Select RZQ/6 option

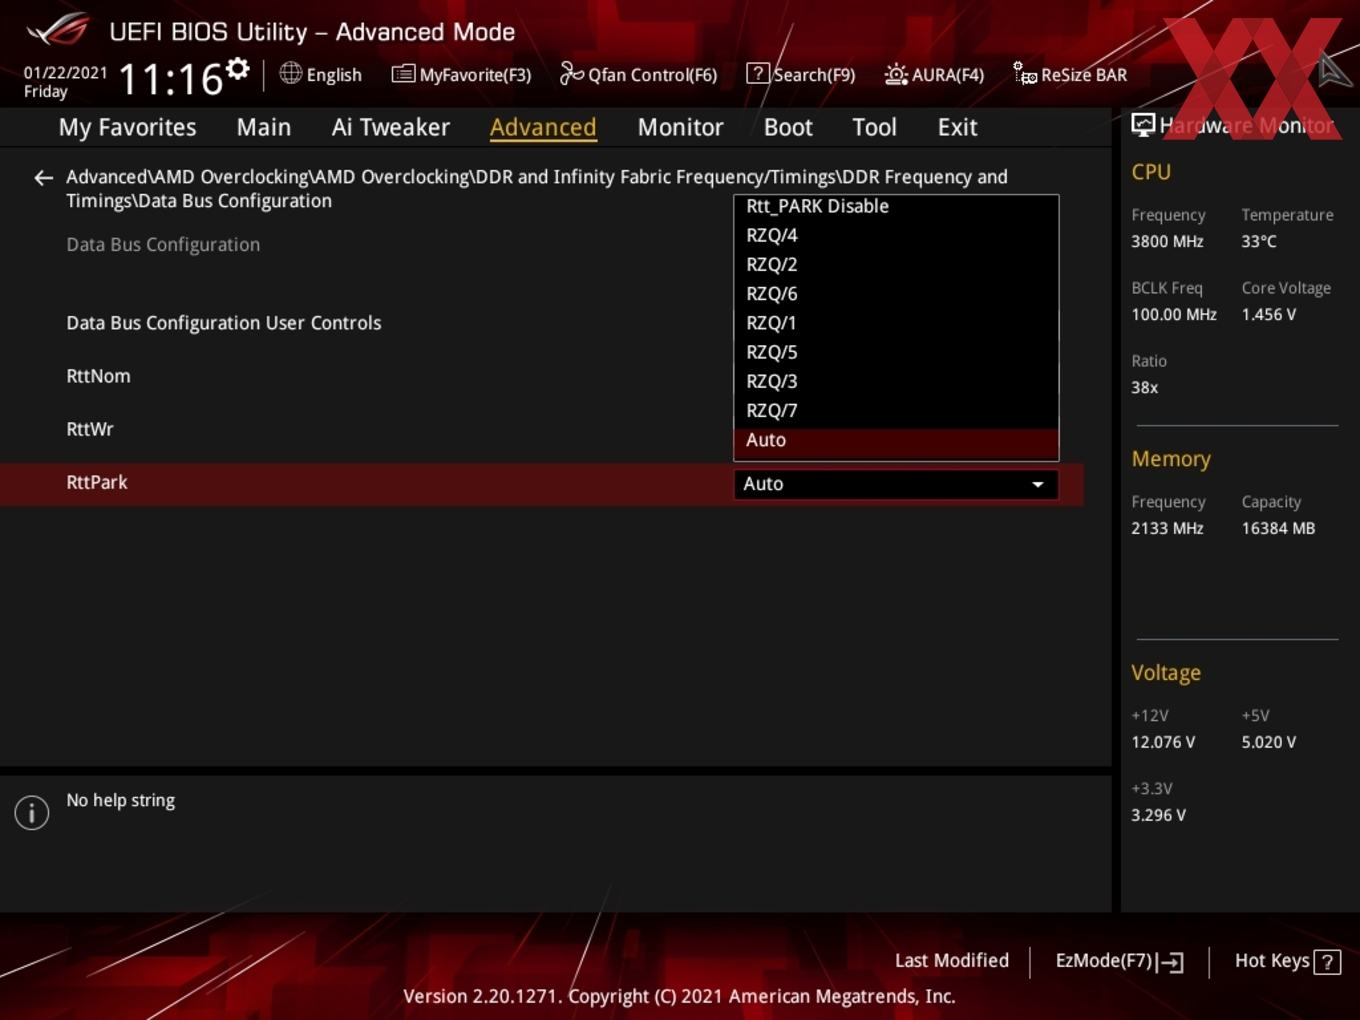pos(896,293)
